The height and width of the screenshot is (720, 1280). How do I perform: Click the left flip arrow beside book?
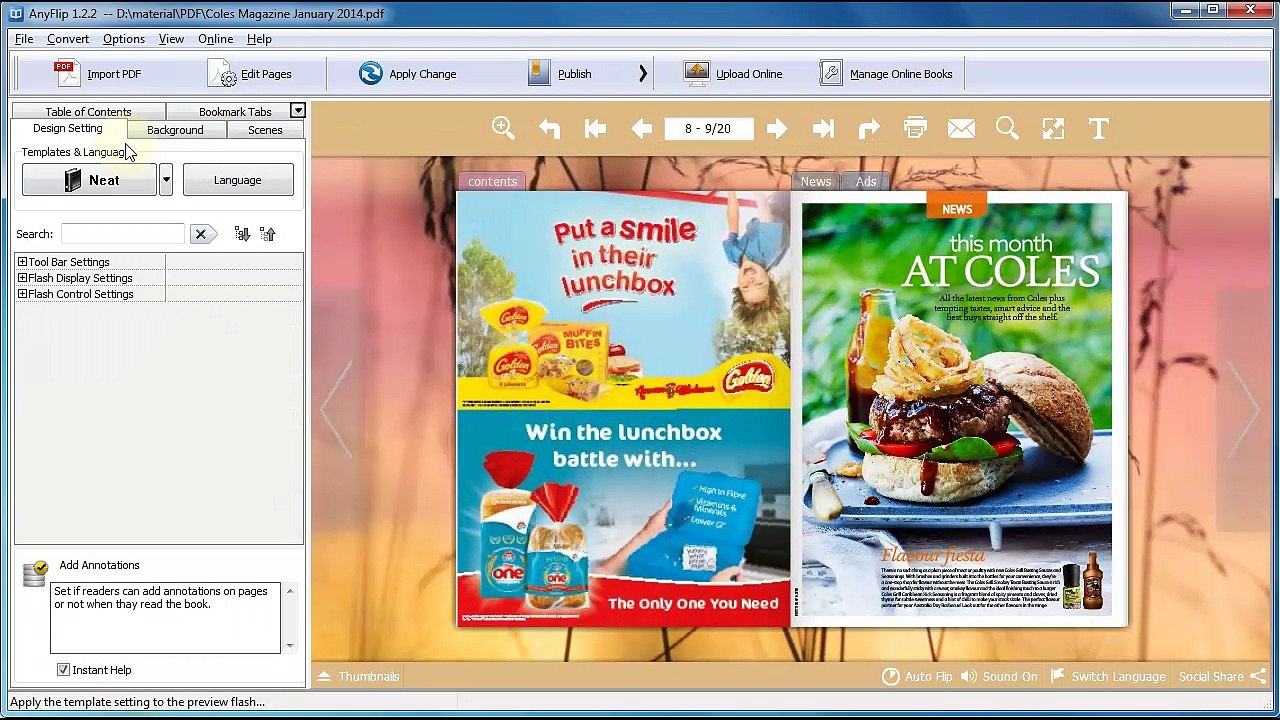337,409
